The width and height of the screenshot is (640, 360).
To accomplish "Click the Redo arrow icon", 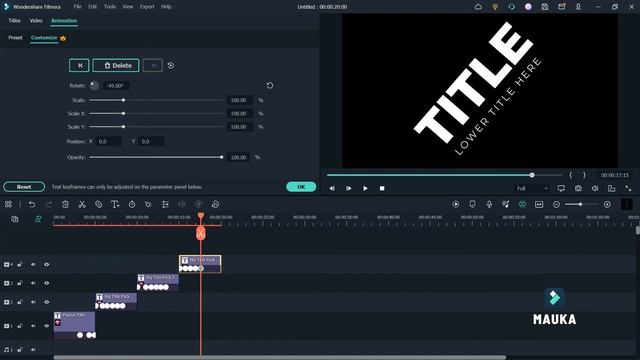I will point(49,204).
